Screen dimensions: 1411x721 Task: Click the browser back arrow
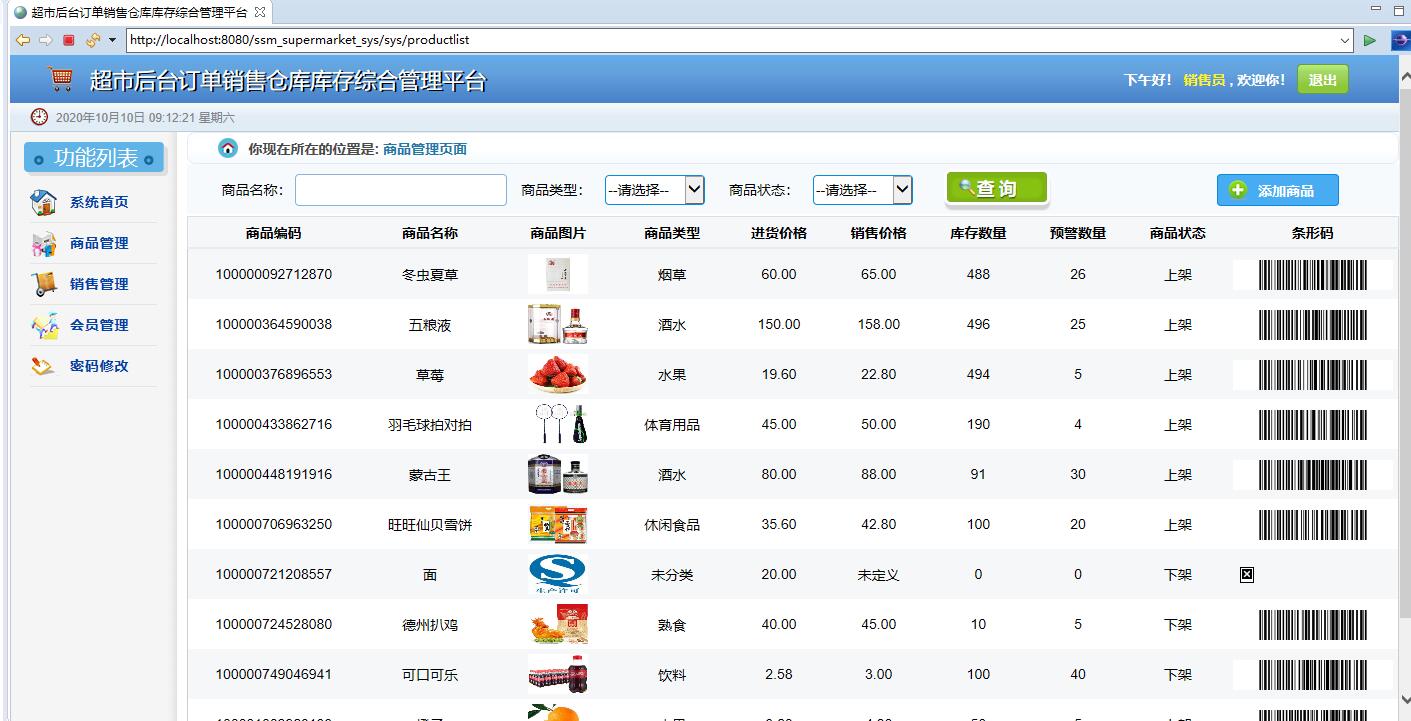(x=22, y=40)
